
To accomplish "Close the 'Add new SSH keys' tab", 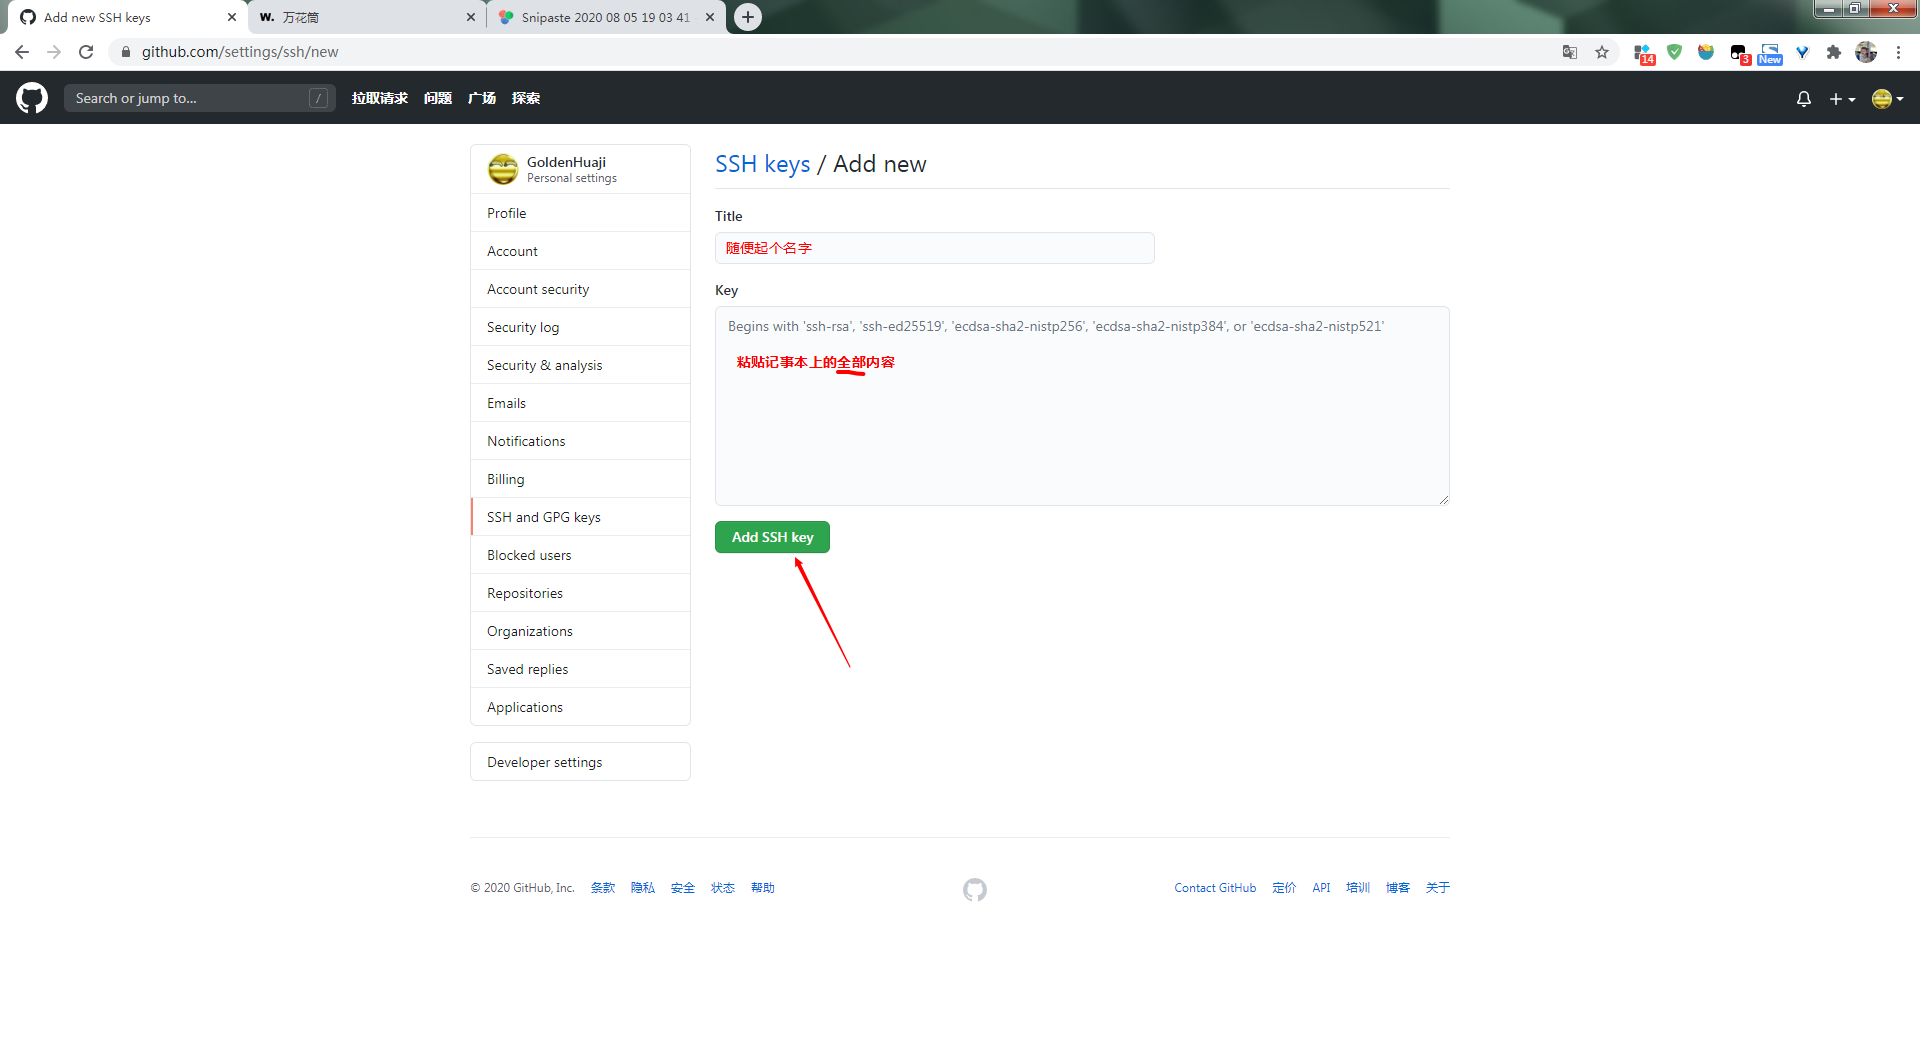I will [232, 17].
